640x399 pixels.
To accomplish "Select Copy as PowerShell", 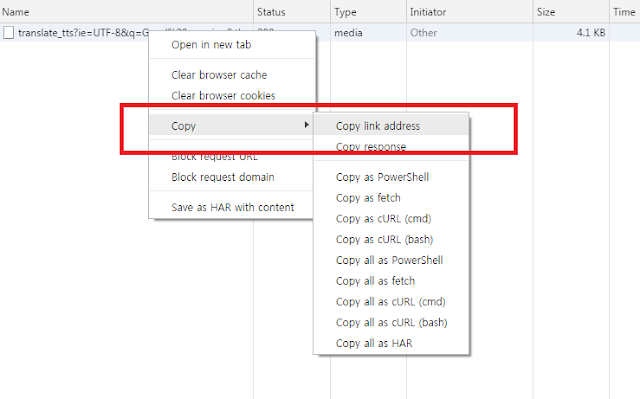I will [x=391, y=177].
